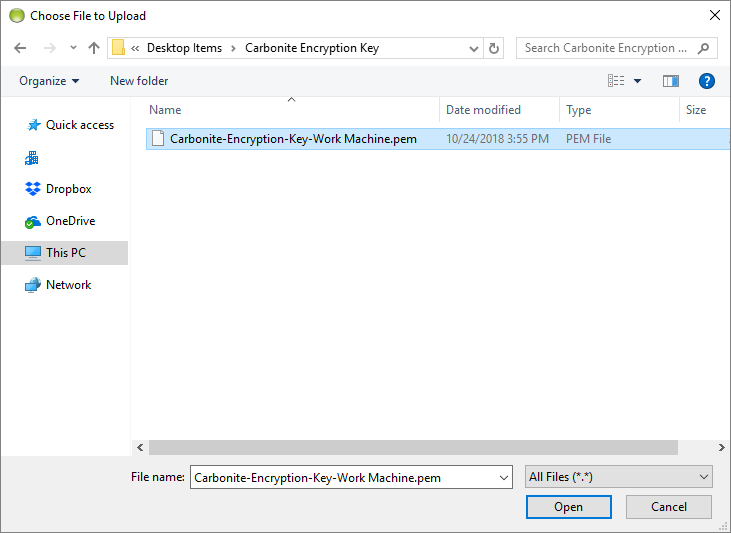The width and height of the screenshot is (731, 533).
Task: Click the Back navigation arrow
Action: (21, 48)
